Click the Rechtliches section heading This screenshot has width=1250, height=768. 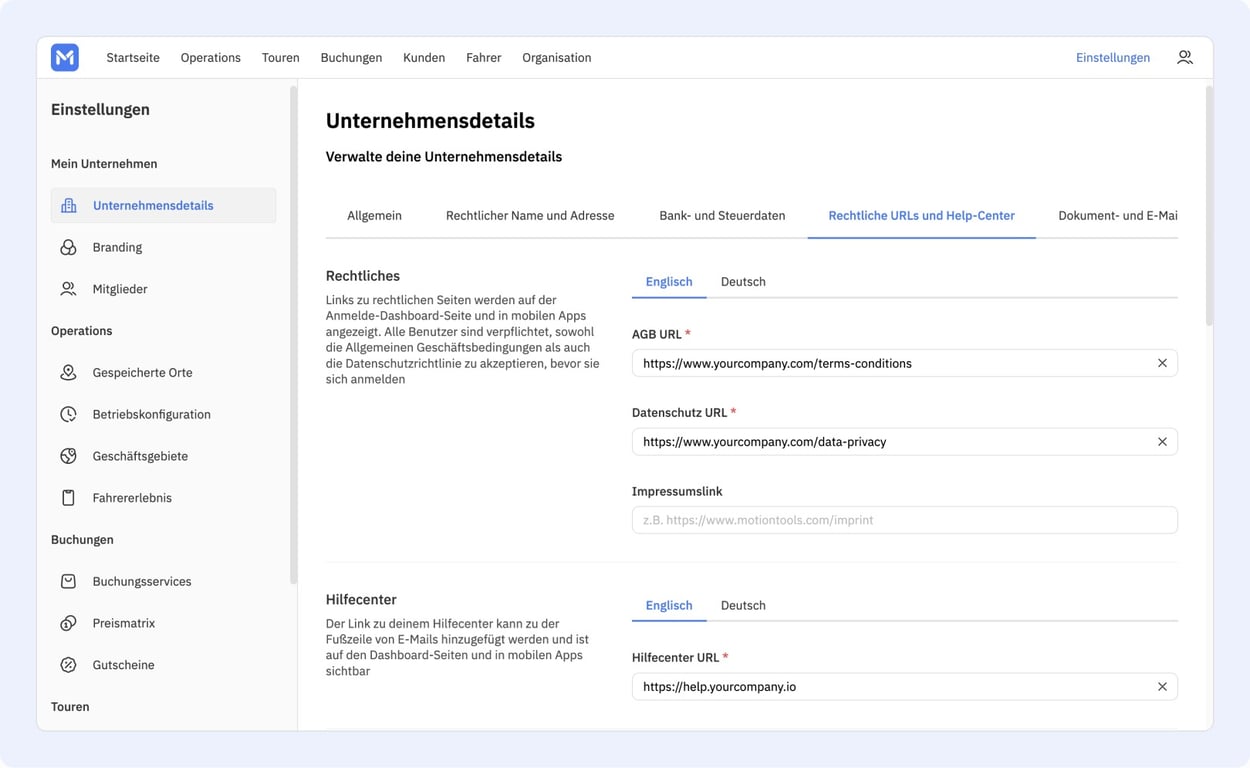point(363,276)
